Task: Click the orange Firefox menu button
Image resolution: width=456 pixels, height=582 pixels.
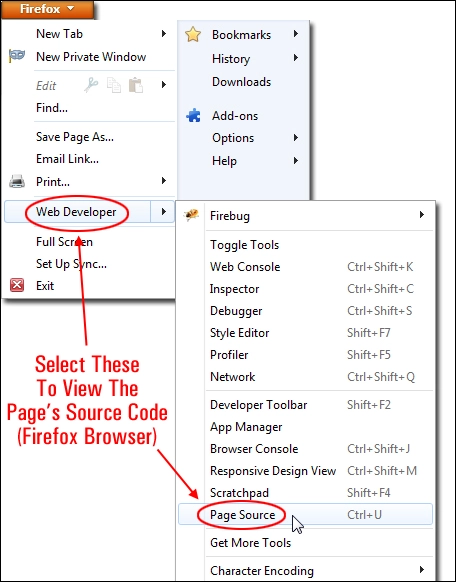Action: click(x=47, y=9)
